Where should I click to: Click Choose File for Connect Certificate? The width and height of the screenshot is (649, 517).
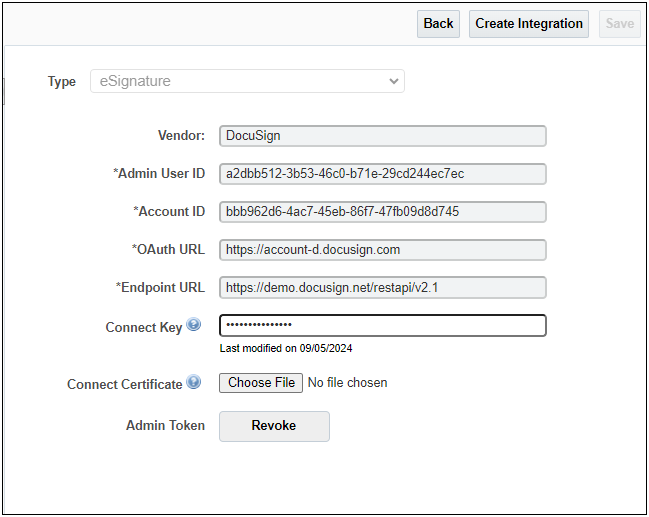coord(261,383)
